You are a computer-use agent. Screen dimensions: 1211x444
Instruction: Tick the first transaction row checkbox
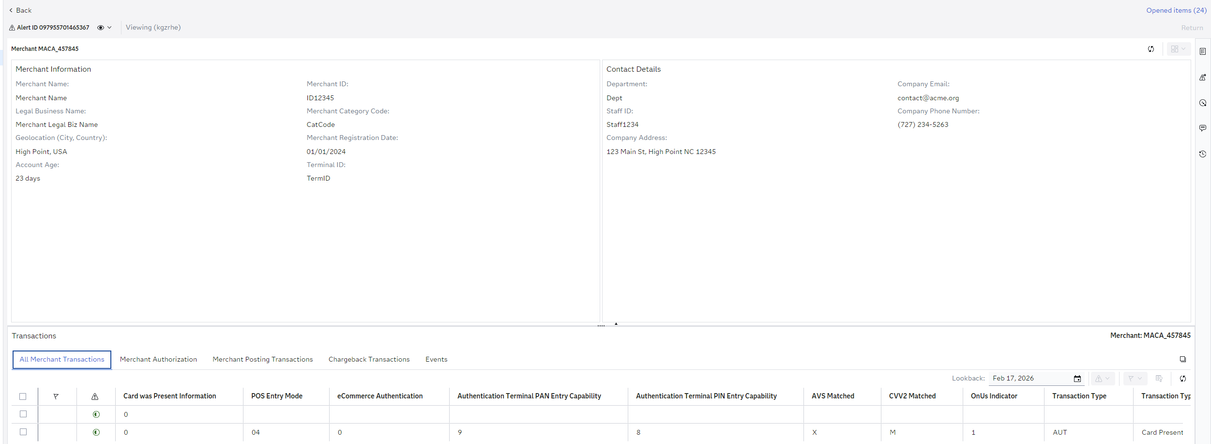coord(23,414)
